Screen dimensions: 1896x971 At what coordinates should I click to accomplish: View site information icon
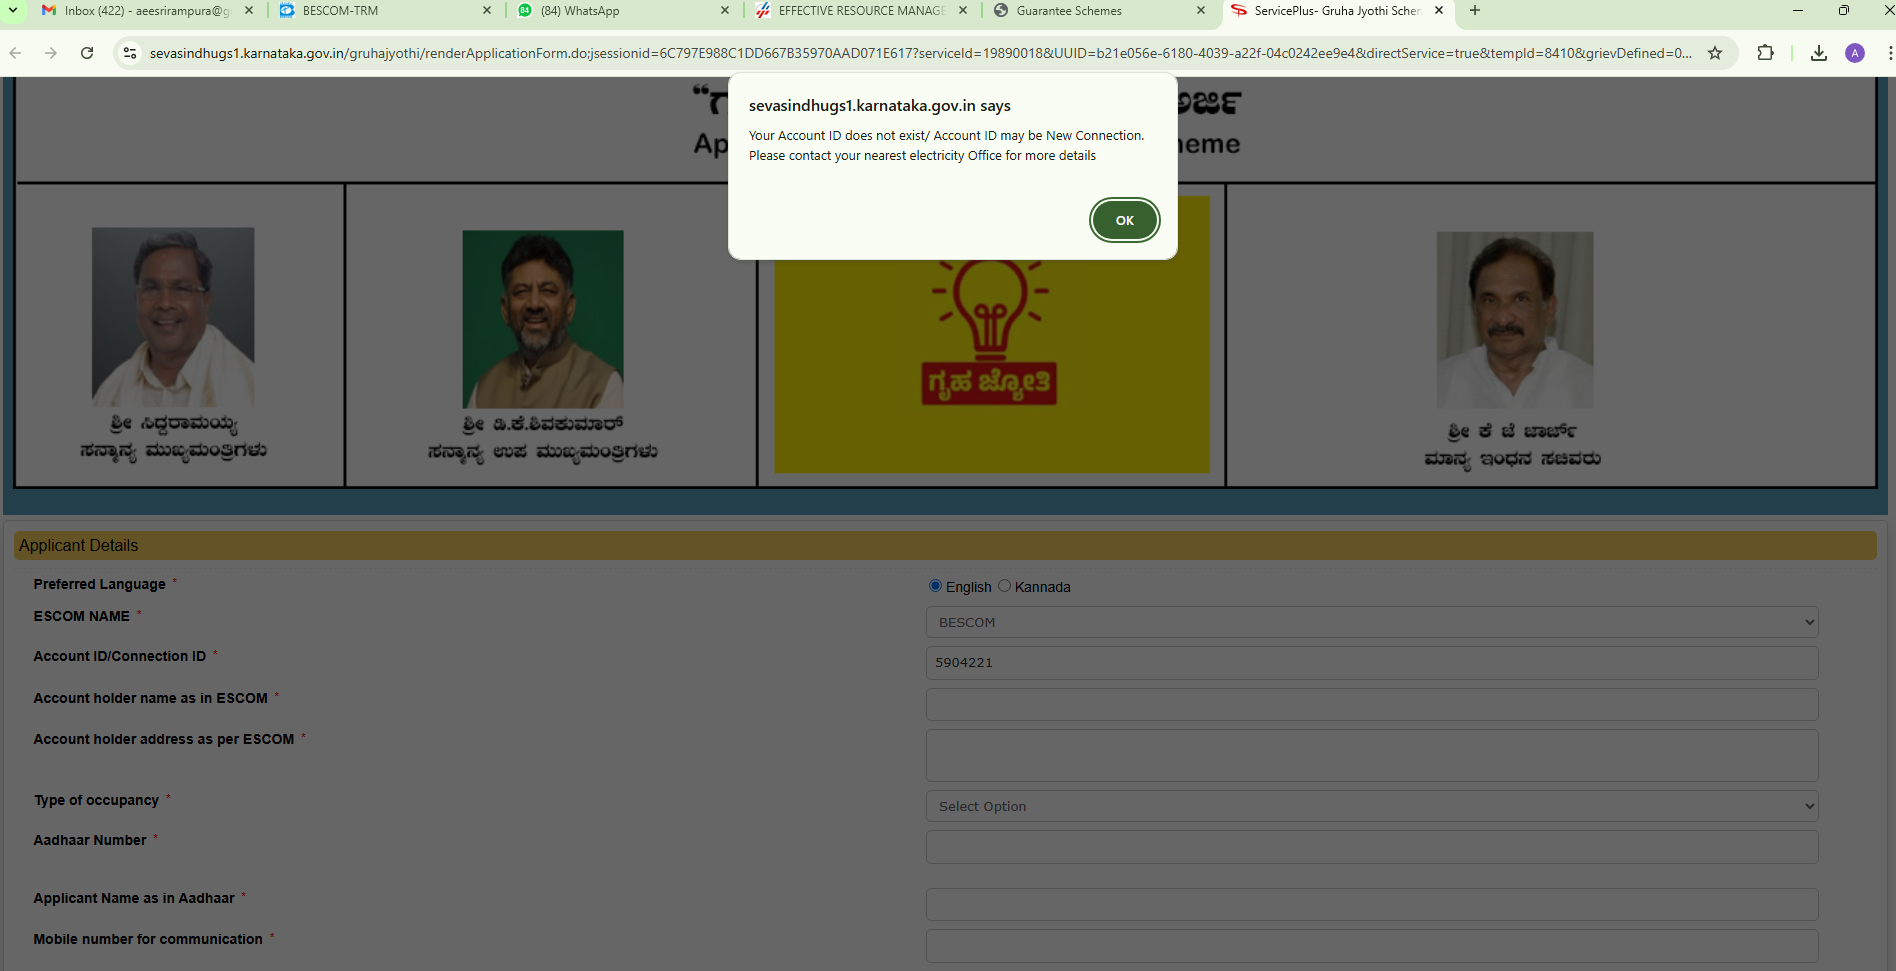pyautogui.click(x=130, y=53)
